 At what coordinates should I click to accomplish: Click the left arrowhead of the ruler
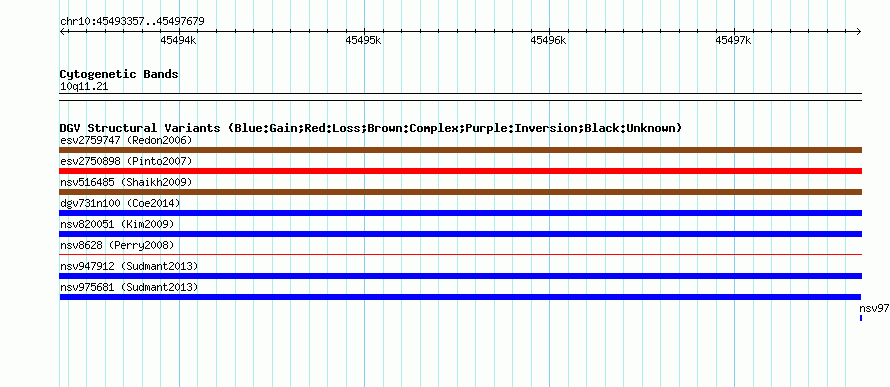[62, 32]
